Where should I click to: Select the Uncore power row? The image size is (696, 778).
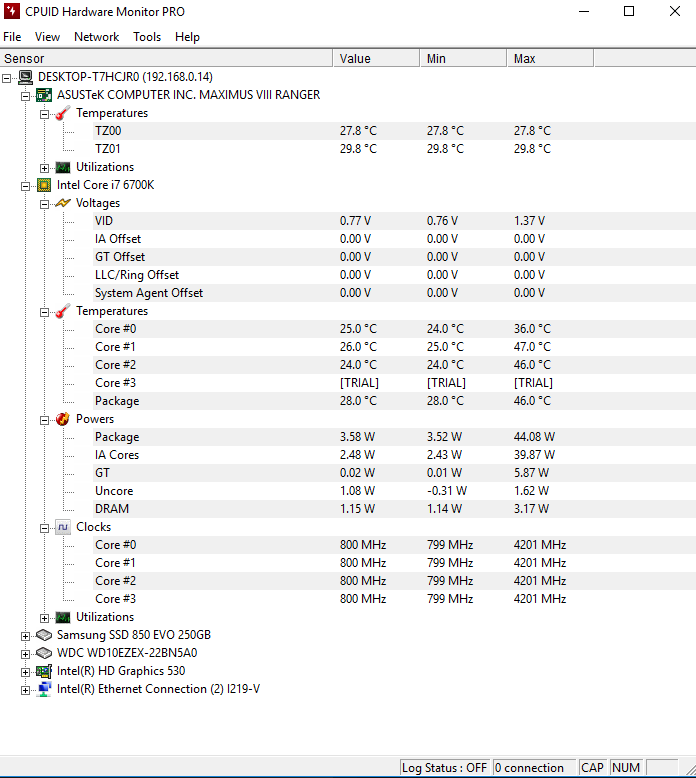click(x=394, y=491)
